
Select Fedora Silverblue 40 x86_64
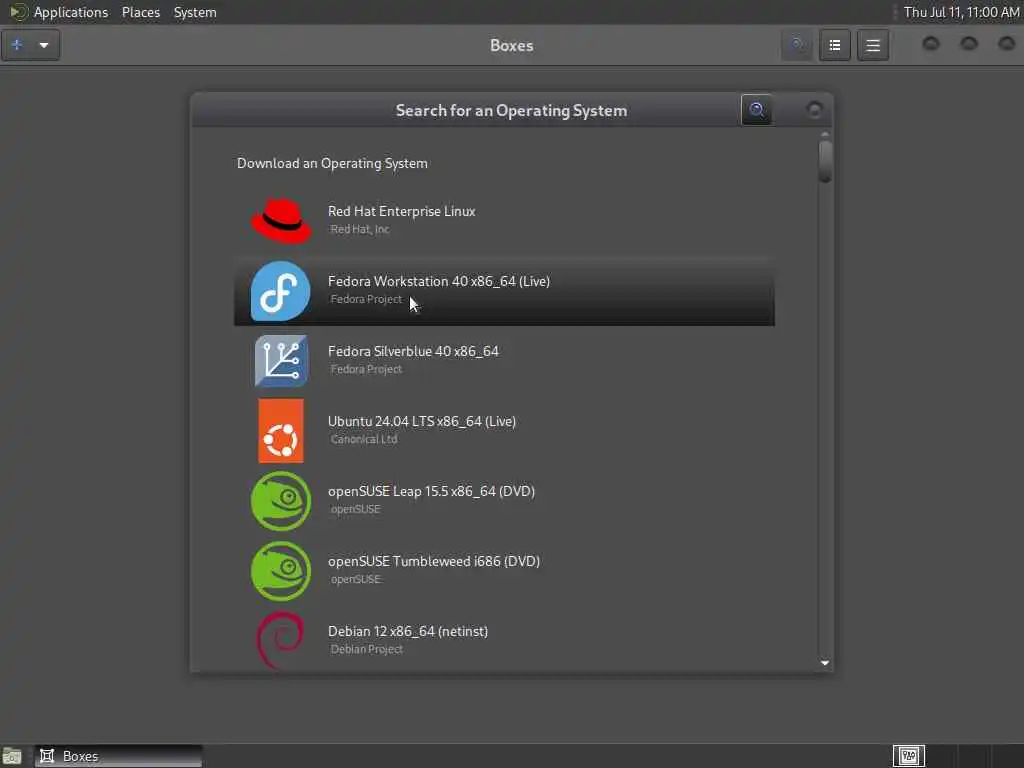504,360
